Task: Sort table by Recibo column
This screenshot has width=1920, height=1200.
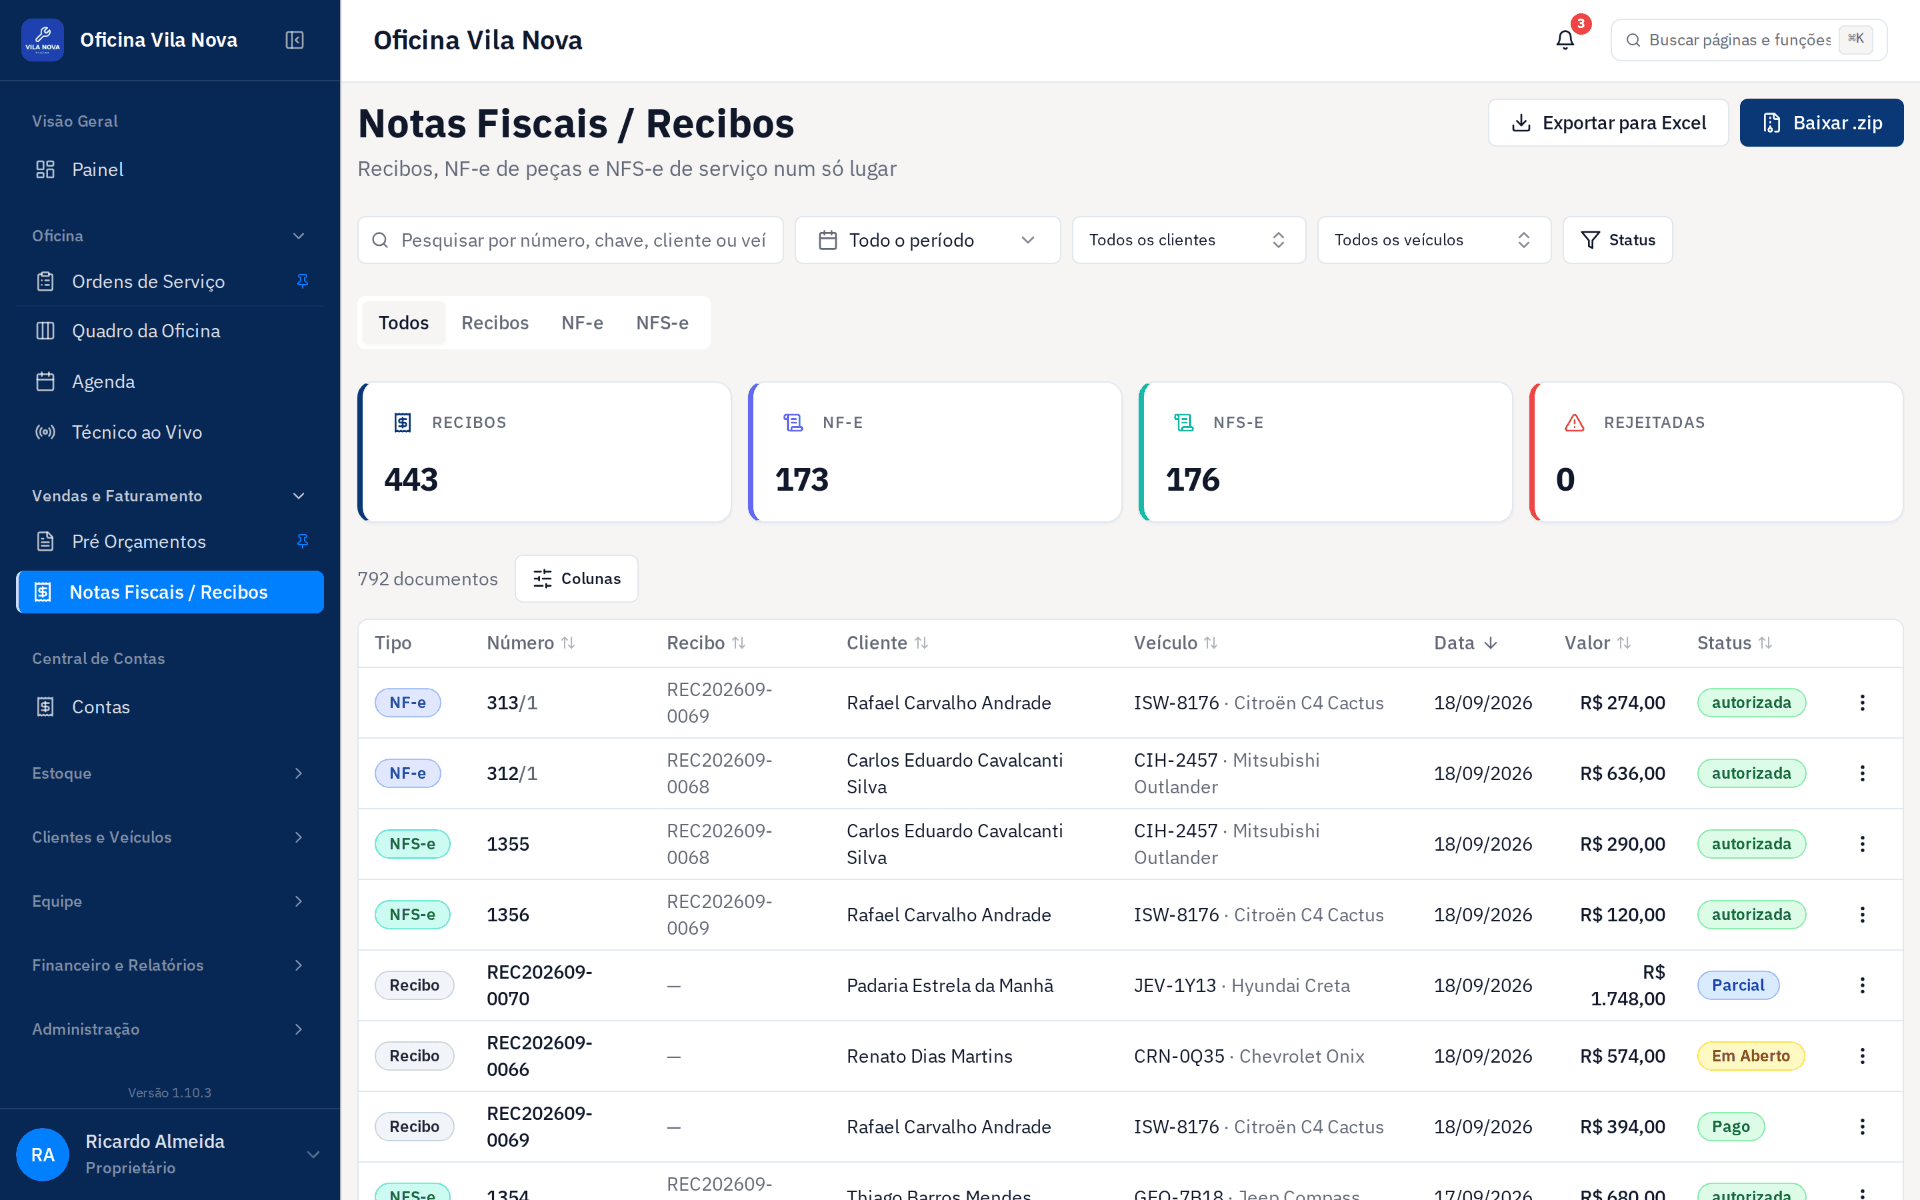Action: (706, 643)
